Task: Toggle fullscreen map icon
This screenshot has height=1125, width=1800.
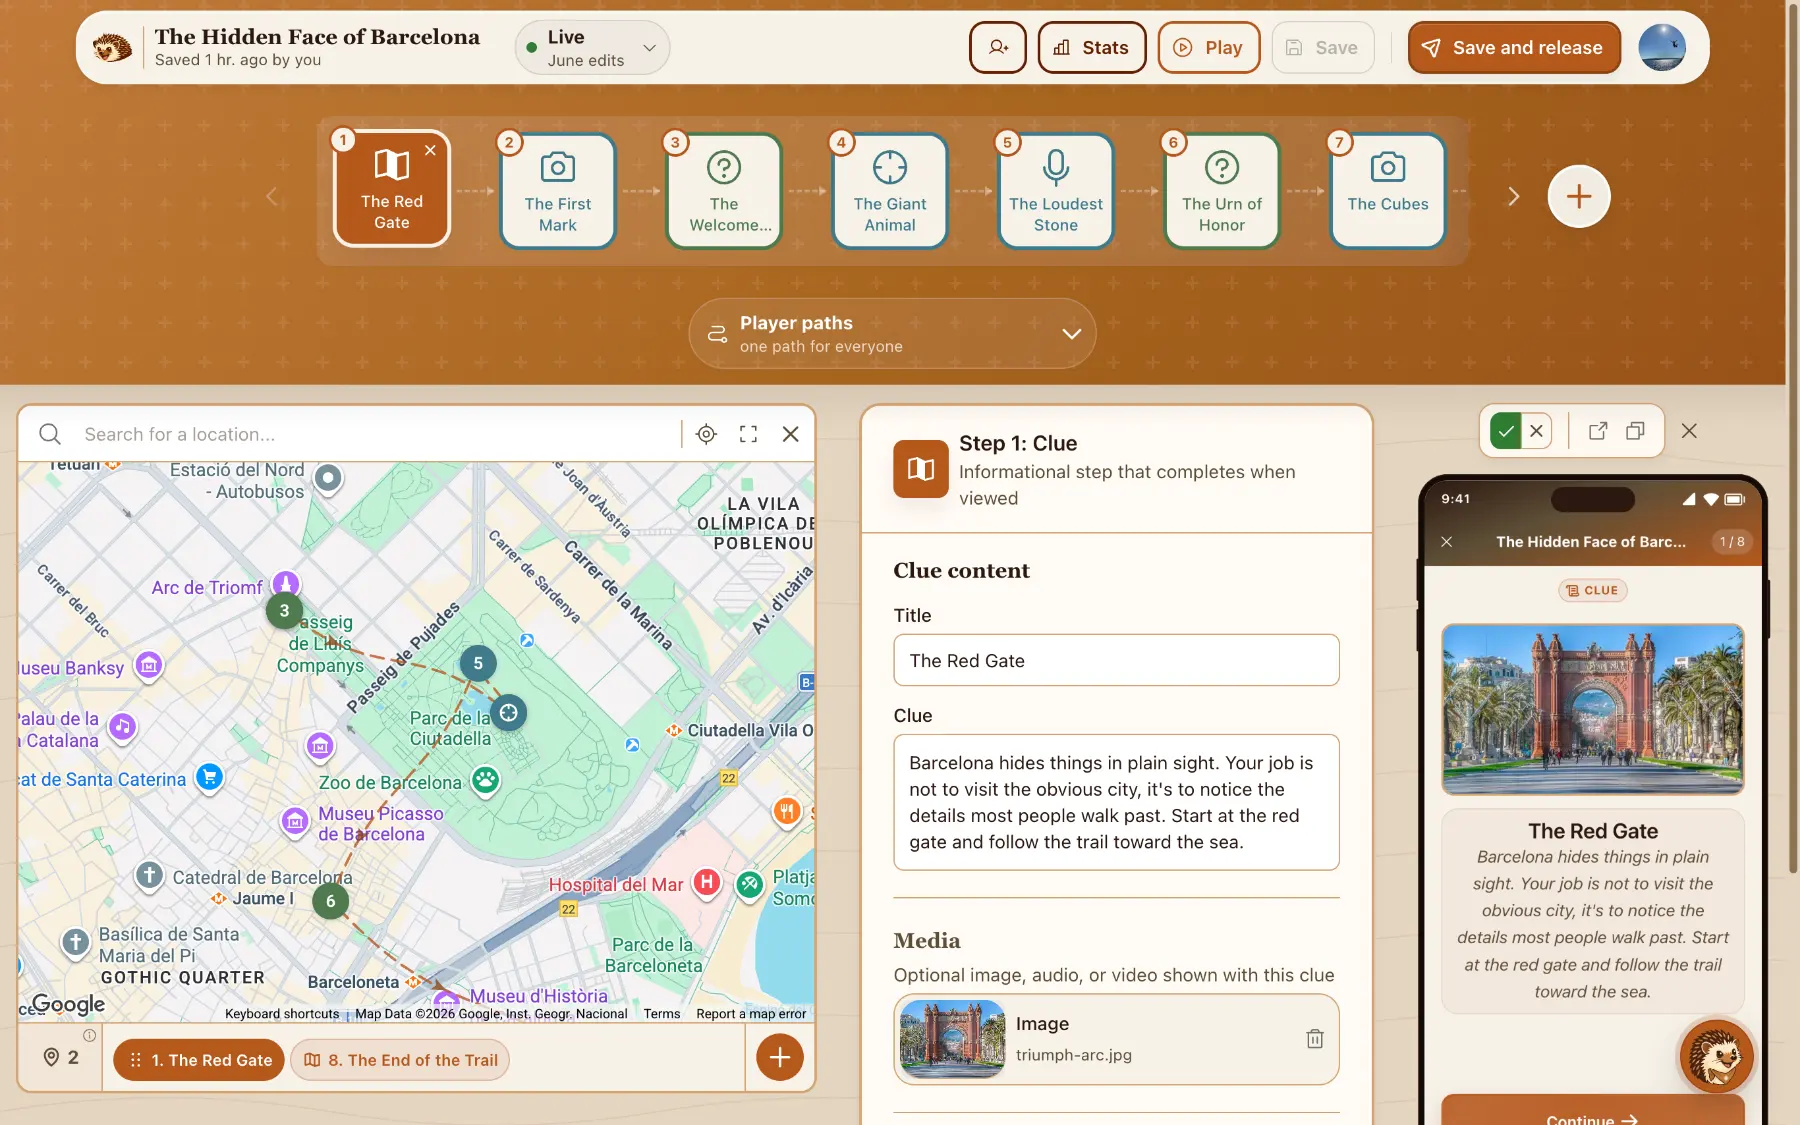Action: pos(748,434)
